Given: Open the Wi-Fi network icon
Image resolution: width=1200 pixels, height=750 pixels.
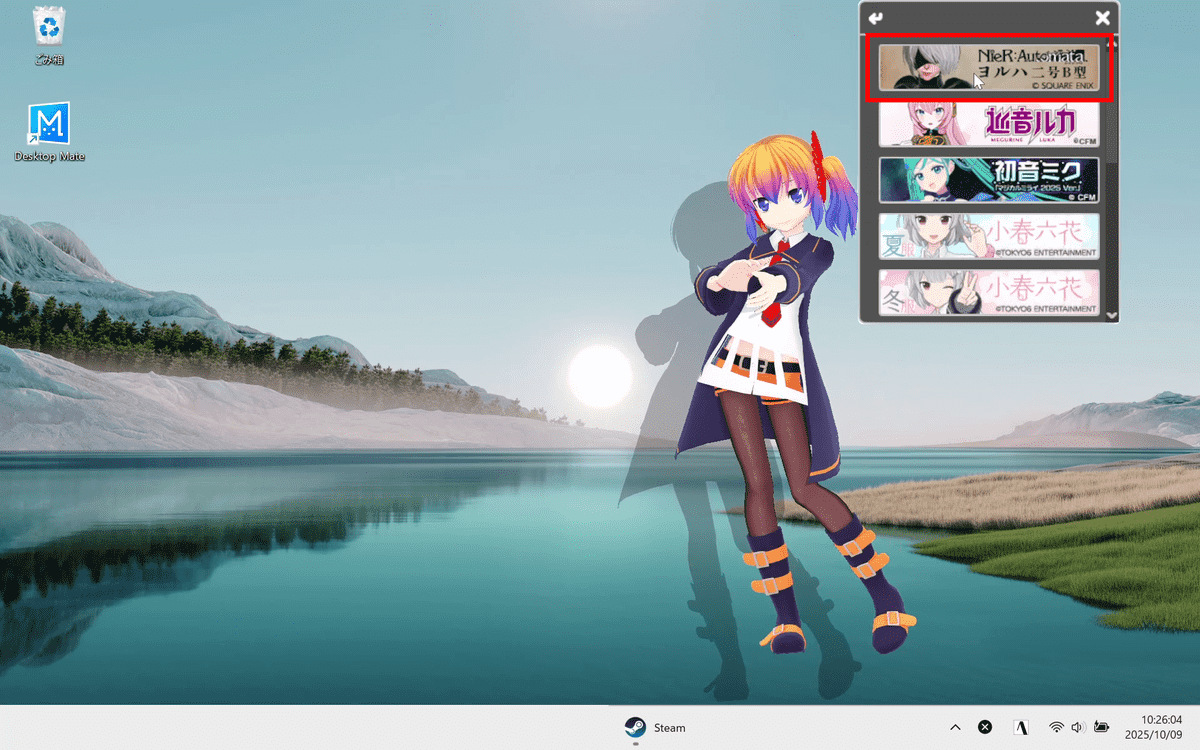Looking at the screenshot, I should [1056, 727].
